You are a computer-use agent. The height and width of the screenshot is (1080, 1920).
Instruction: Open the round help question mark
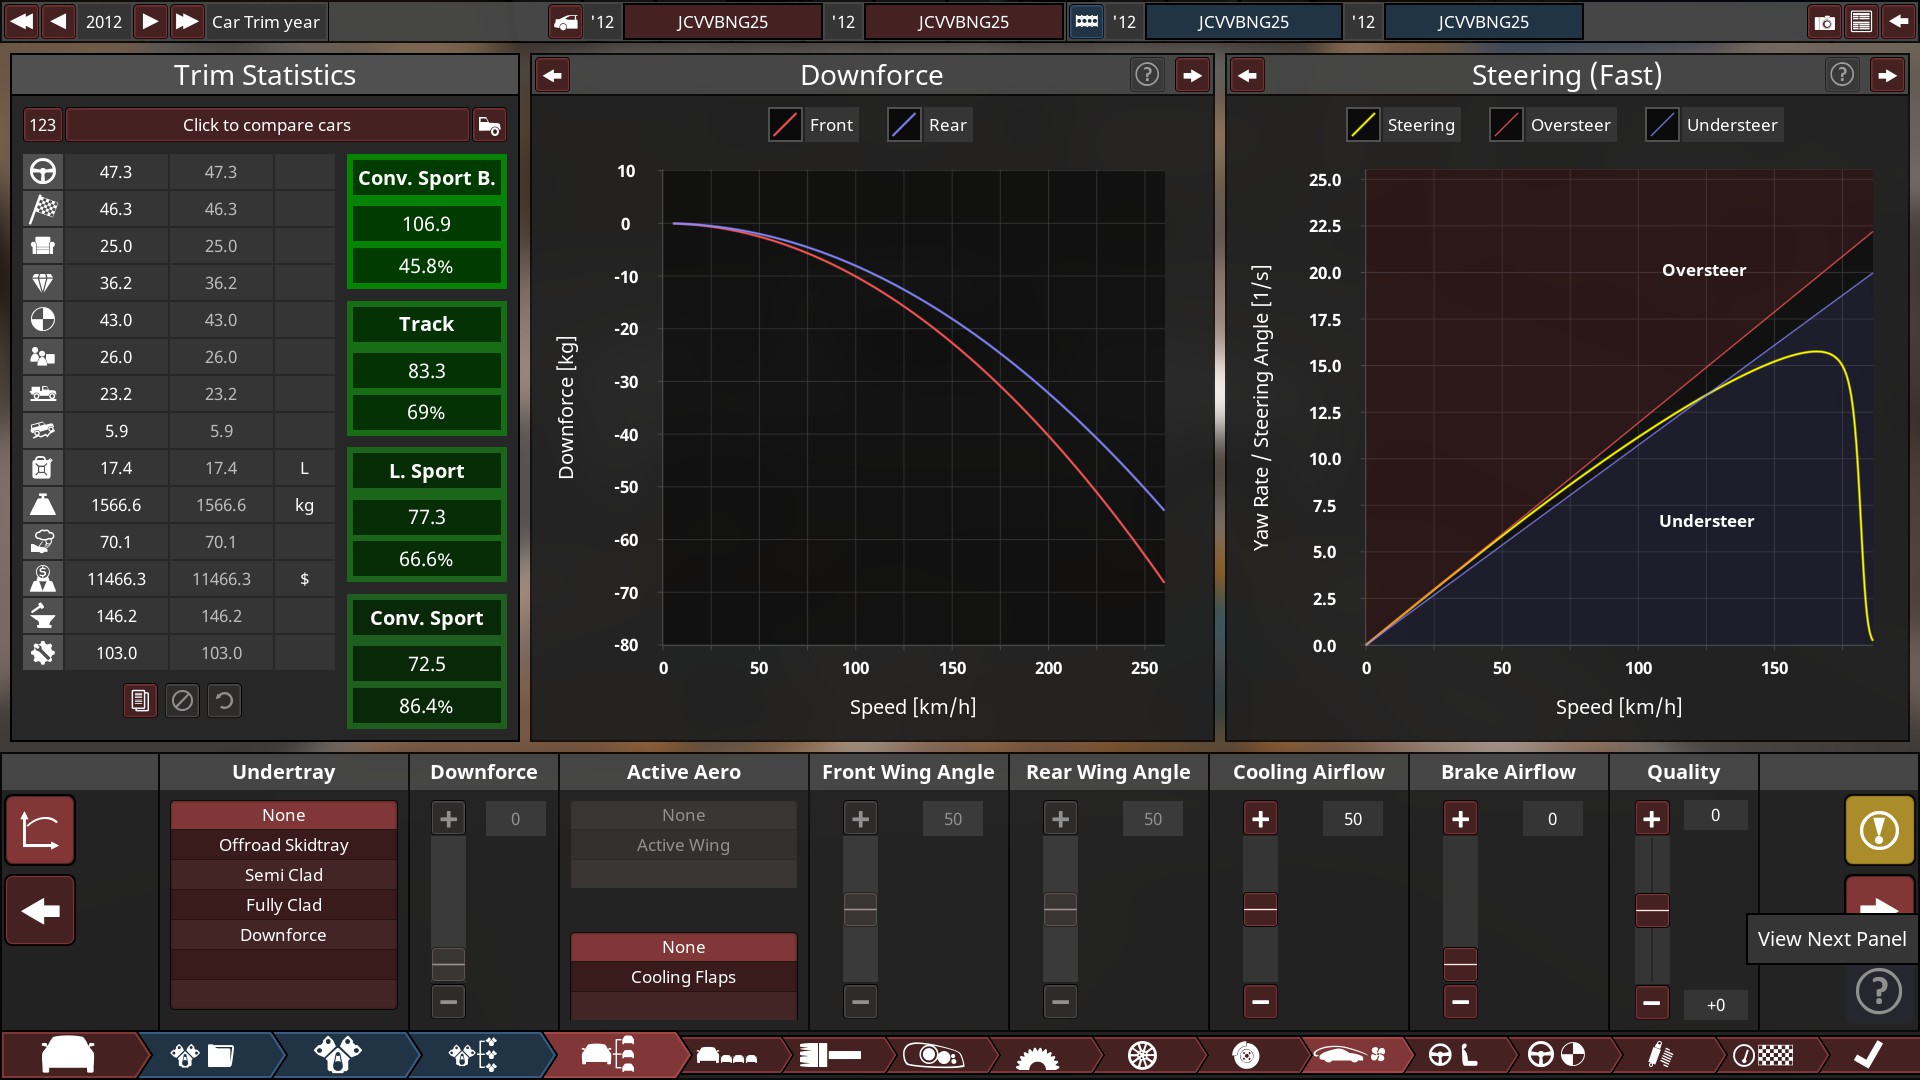pyautogui.click(x=1879, y=991)
